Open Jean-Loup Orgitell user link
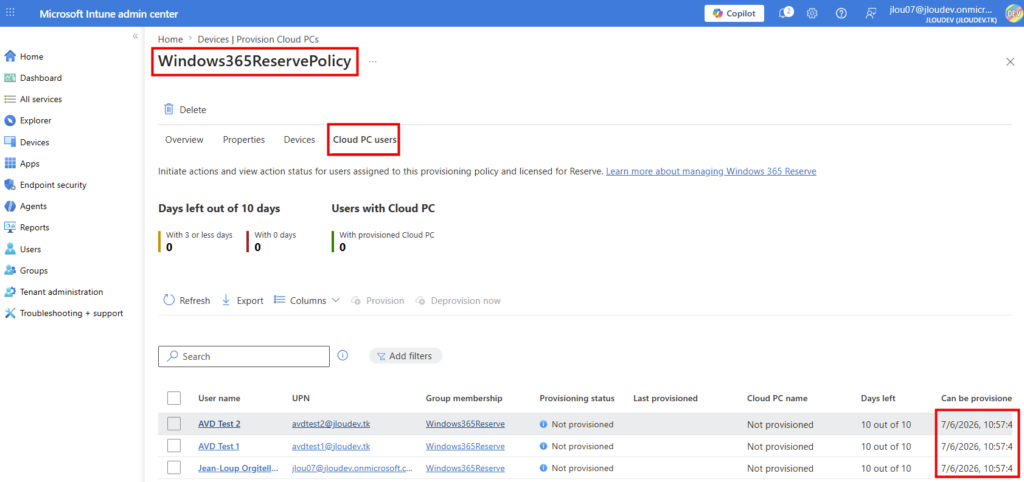 click(x=238, y=468)
